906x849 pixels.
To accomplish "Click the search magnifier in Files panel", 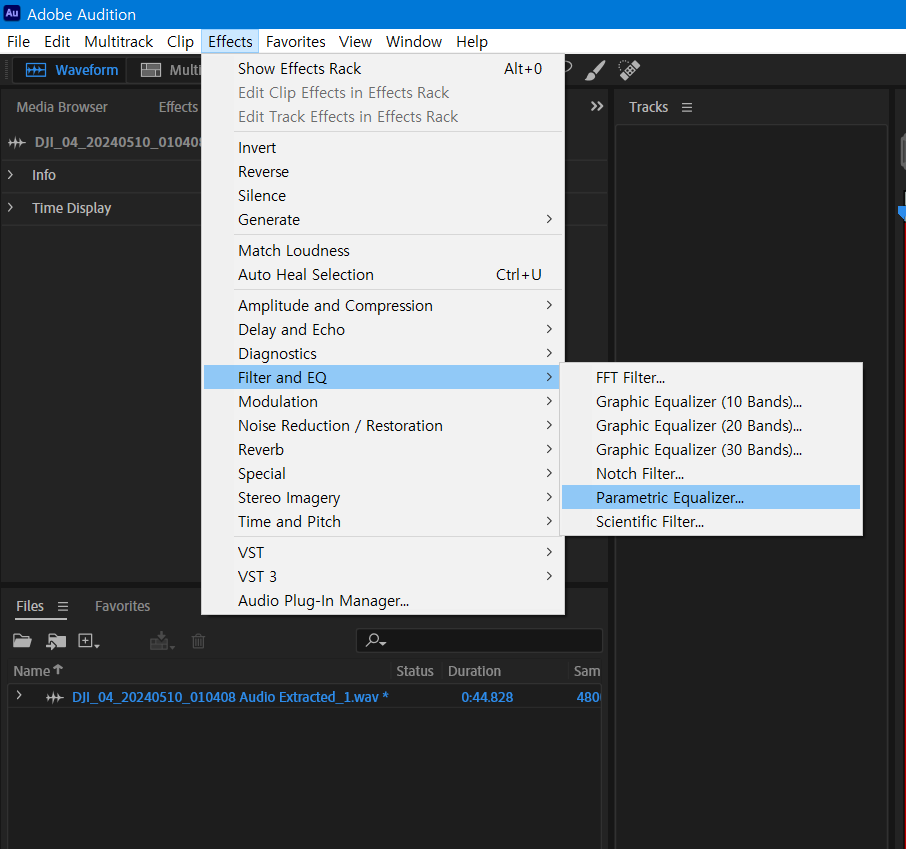I will (375, 640).
